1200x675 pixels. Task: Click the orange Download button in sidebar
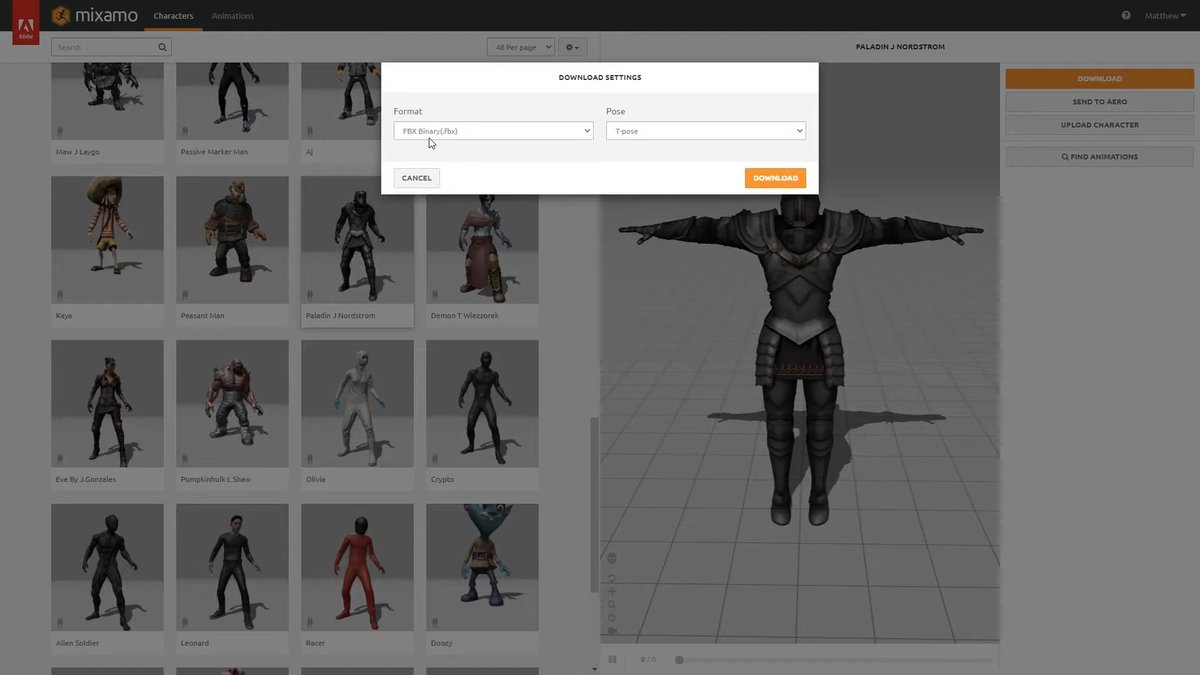click(1100, 78)
